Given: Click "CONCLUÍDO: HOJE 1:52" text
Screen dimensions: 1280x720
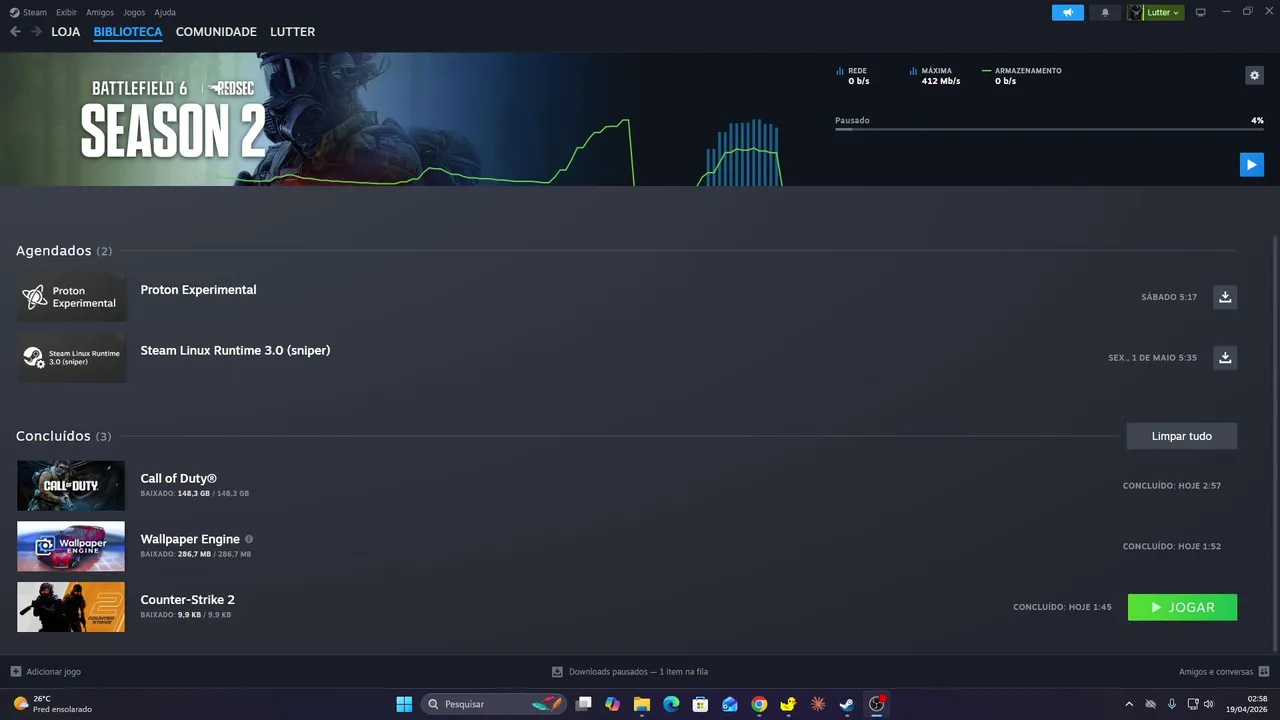Looking at the screenshot, I should pos(1172,546).
